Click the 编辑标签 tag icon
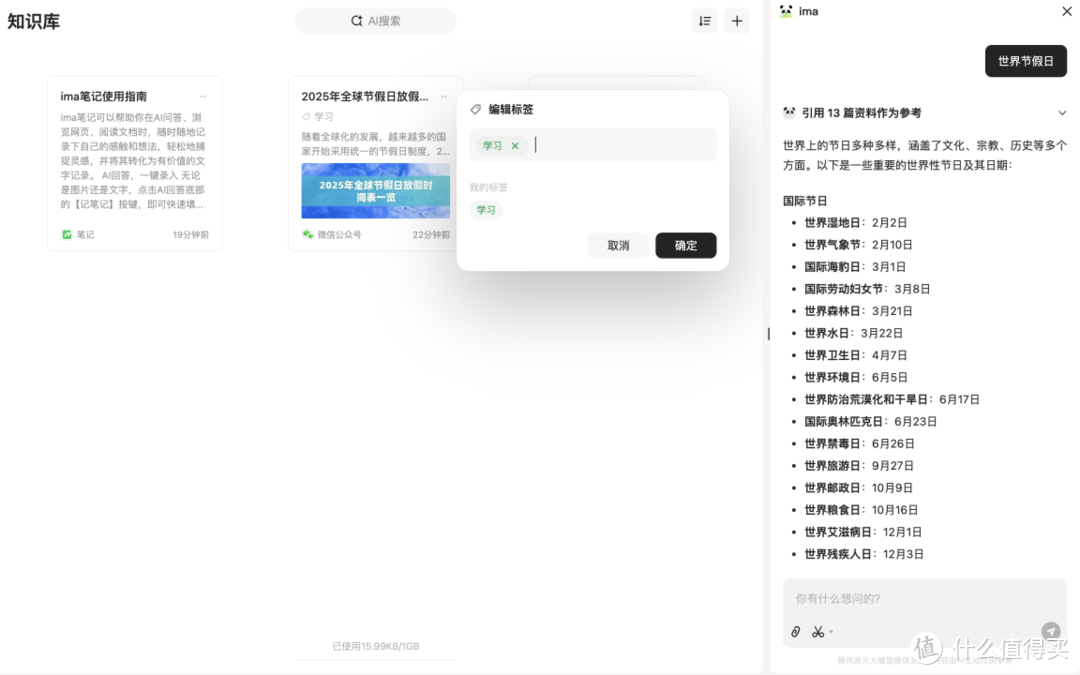 475,109
